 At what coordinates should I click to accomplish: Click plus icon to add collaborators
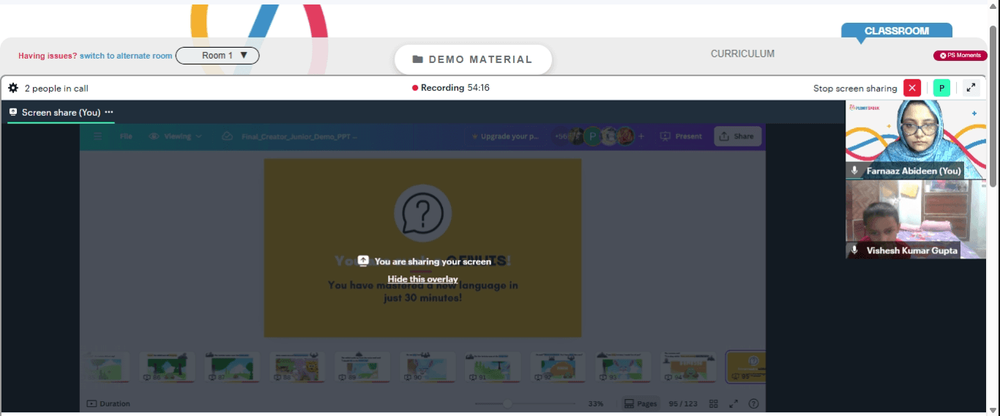(x=641, y=137)
